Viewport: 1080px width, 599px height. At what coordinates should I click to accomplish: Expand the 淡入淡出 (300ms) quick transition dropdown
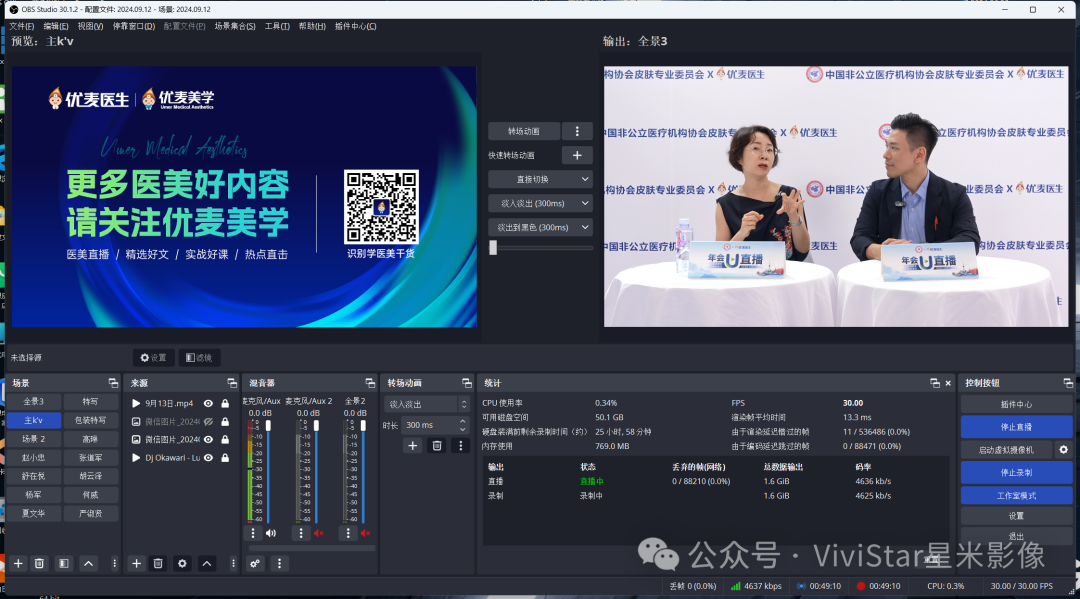point(541,203)
